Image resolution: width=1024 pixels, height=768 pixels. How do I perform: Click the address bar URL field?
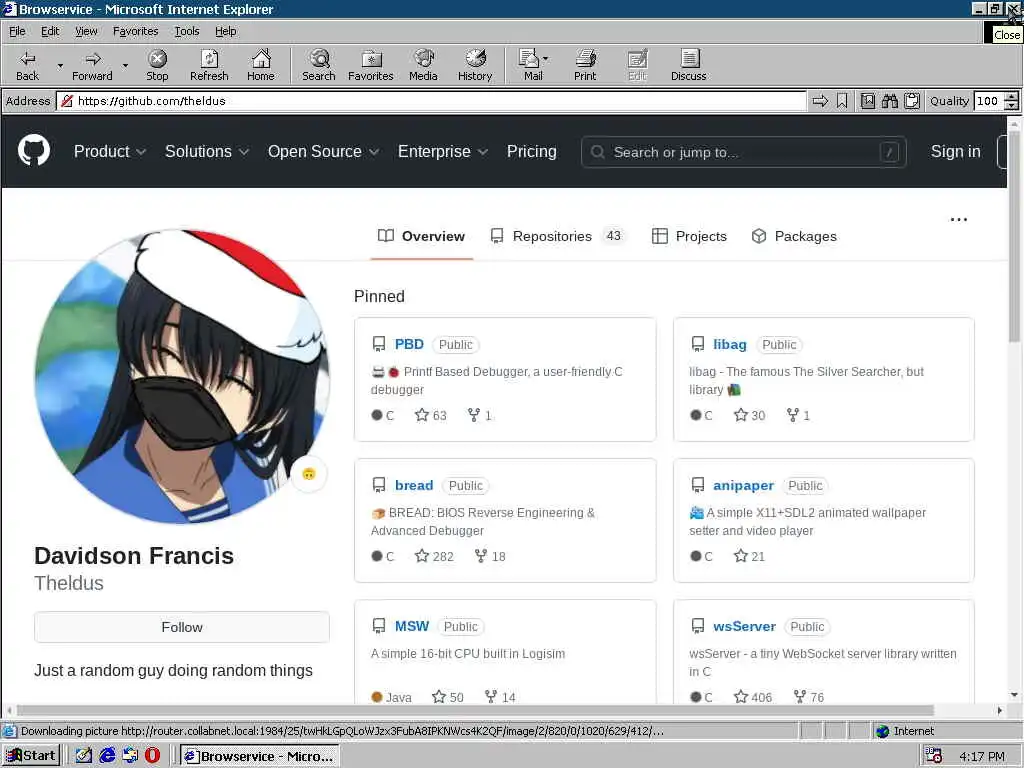tap(432, 101)
